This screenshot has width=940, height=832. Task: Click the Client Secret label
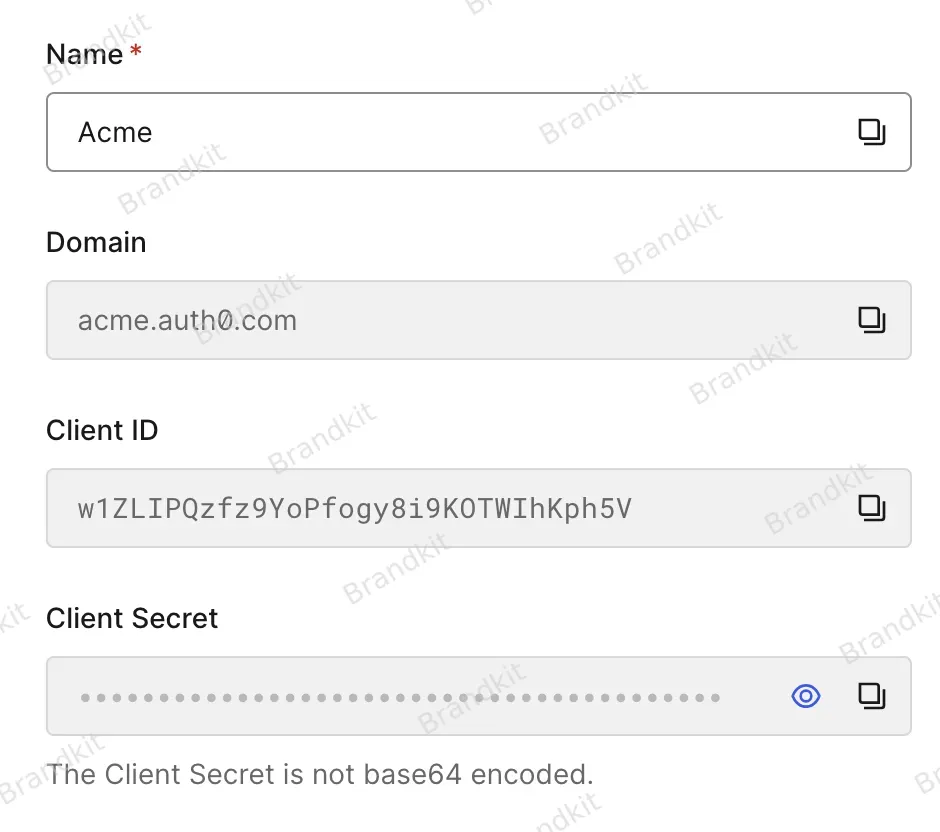pyautogui.click(x=131, y=618)
